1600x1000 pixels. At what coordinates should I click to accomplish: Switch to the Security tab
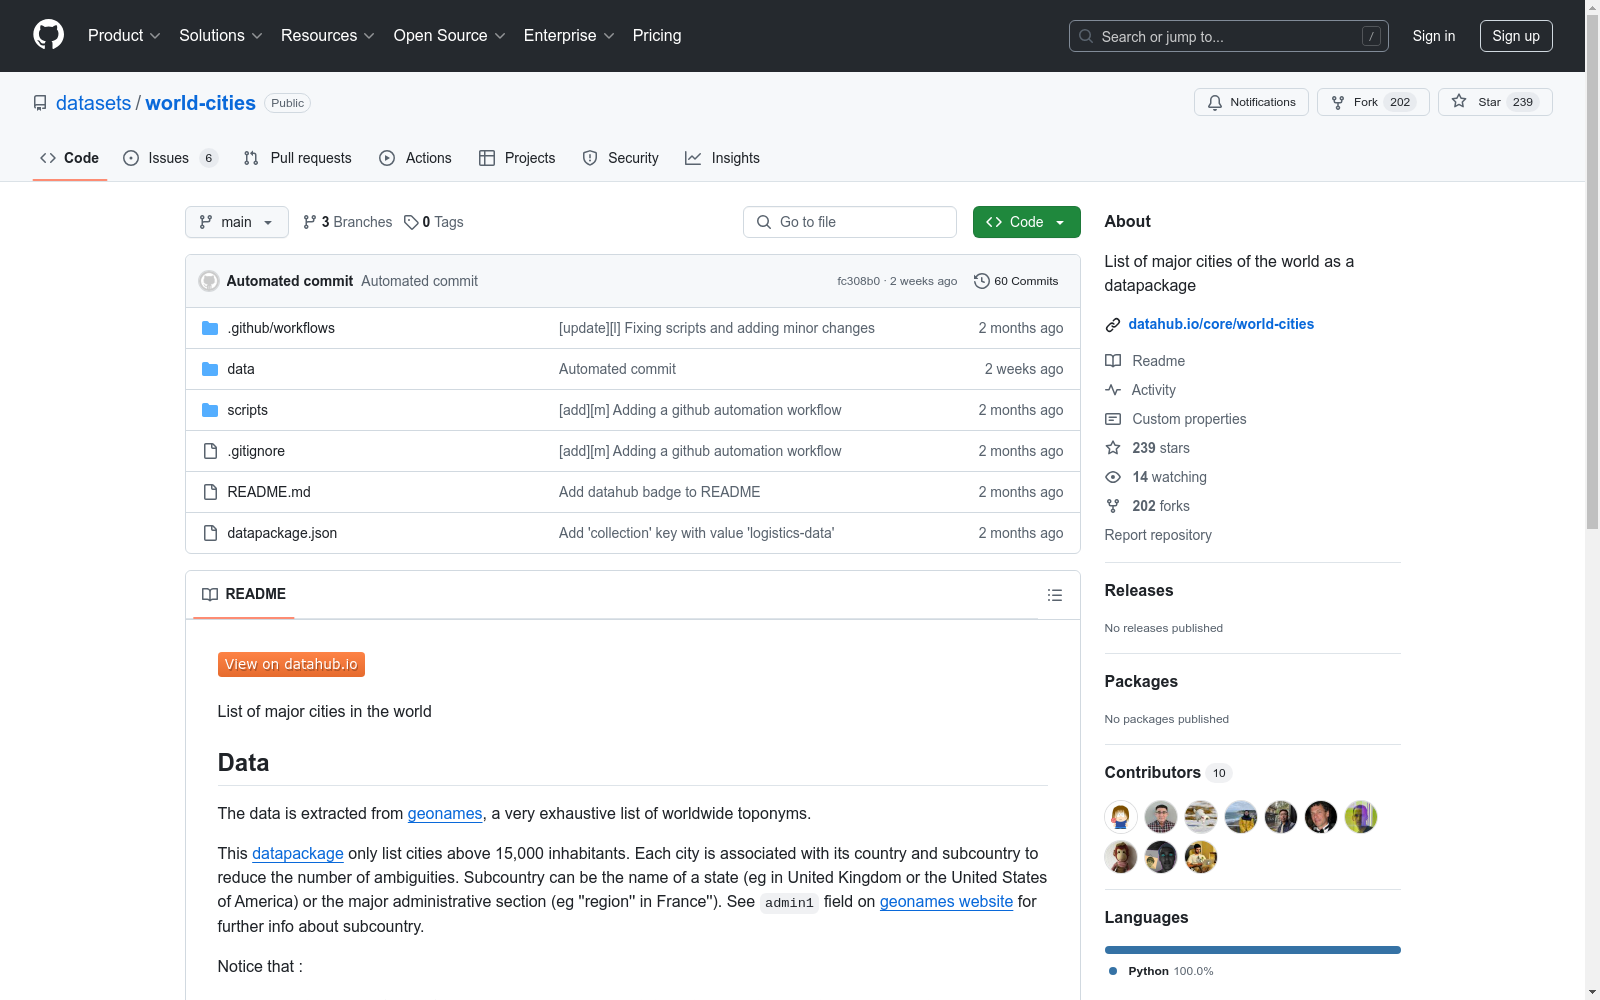coord(620,158)
